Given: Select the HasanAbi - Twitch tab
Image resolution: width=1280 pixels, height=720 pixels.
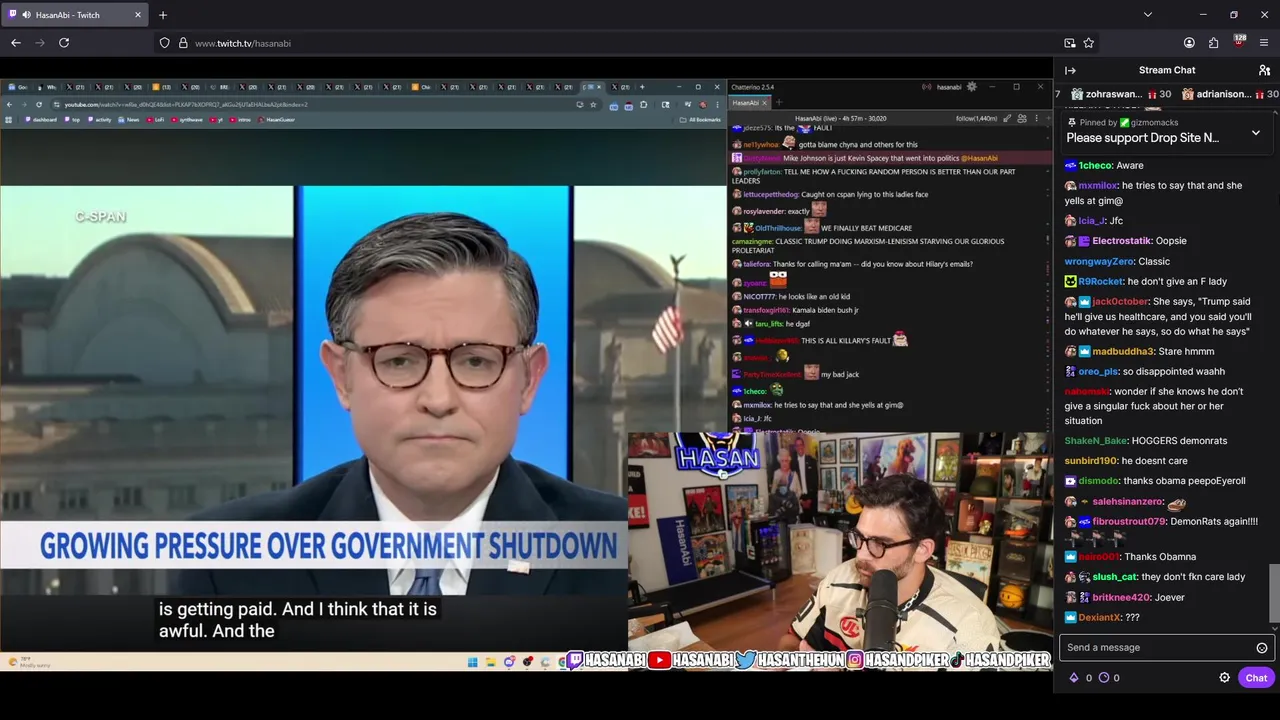Looking at the screenshot, I should (75, 15).
